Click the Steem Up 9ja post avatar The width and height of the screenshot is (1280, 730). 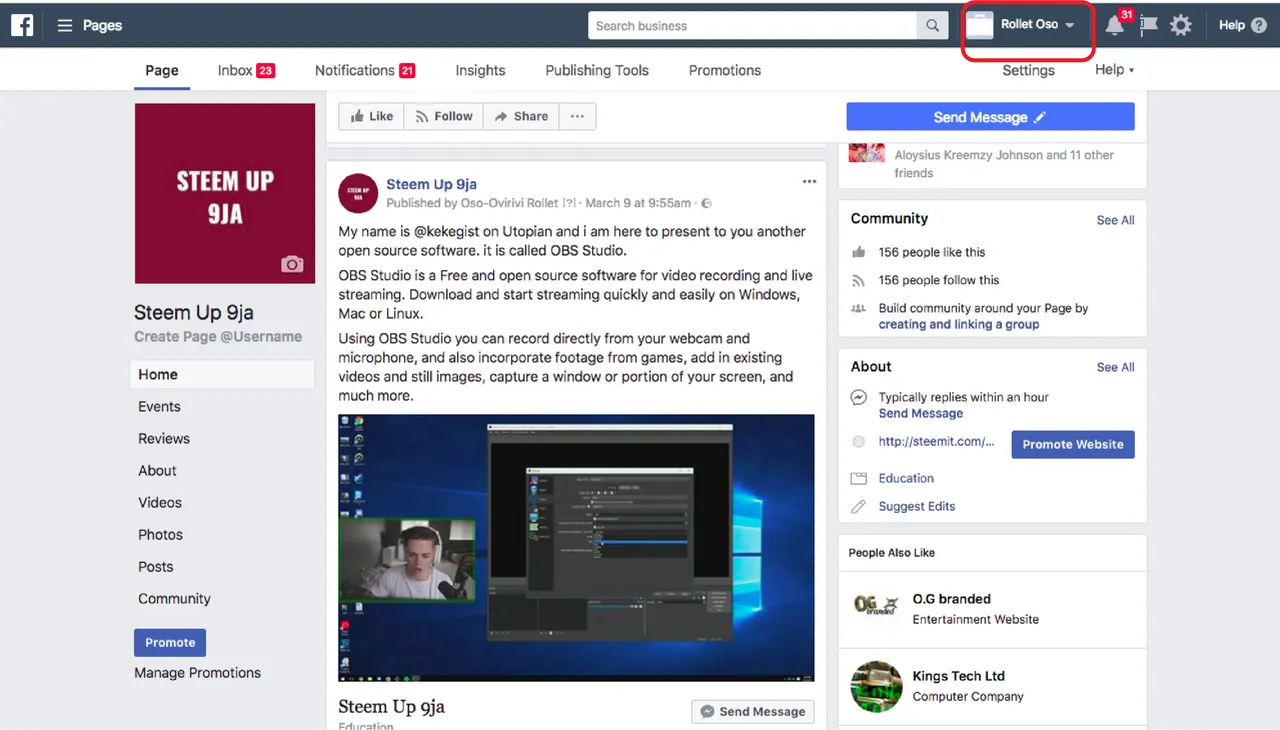pyautogui.click(x=358, y=193)
